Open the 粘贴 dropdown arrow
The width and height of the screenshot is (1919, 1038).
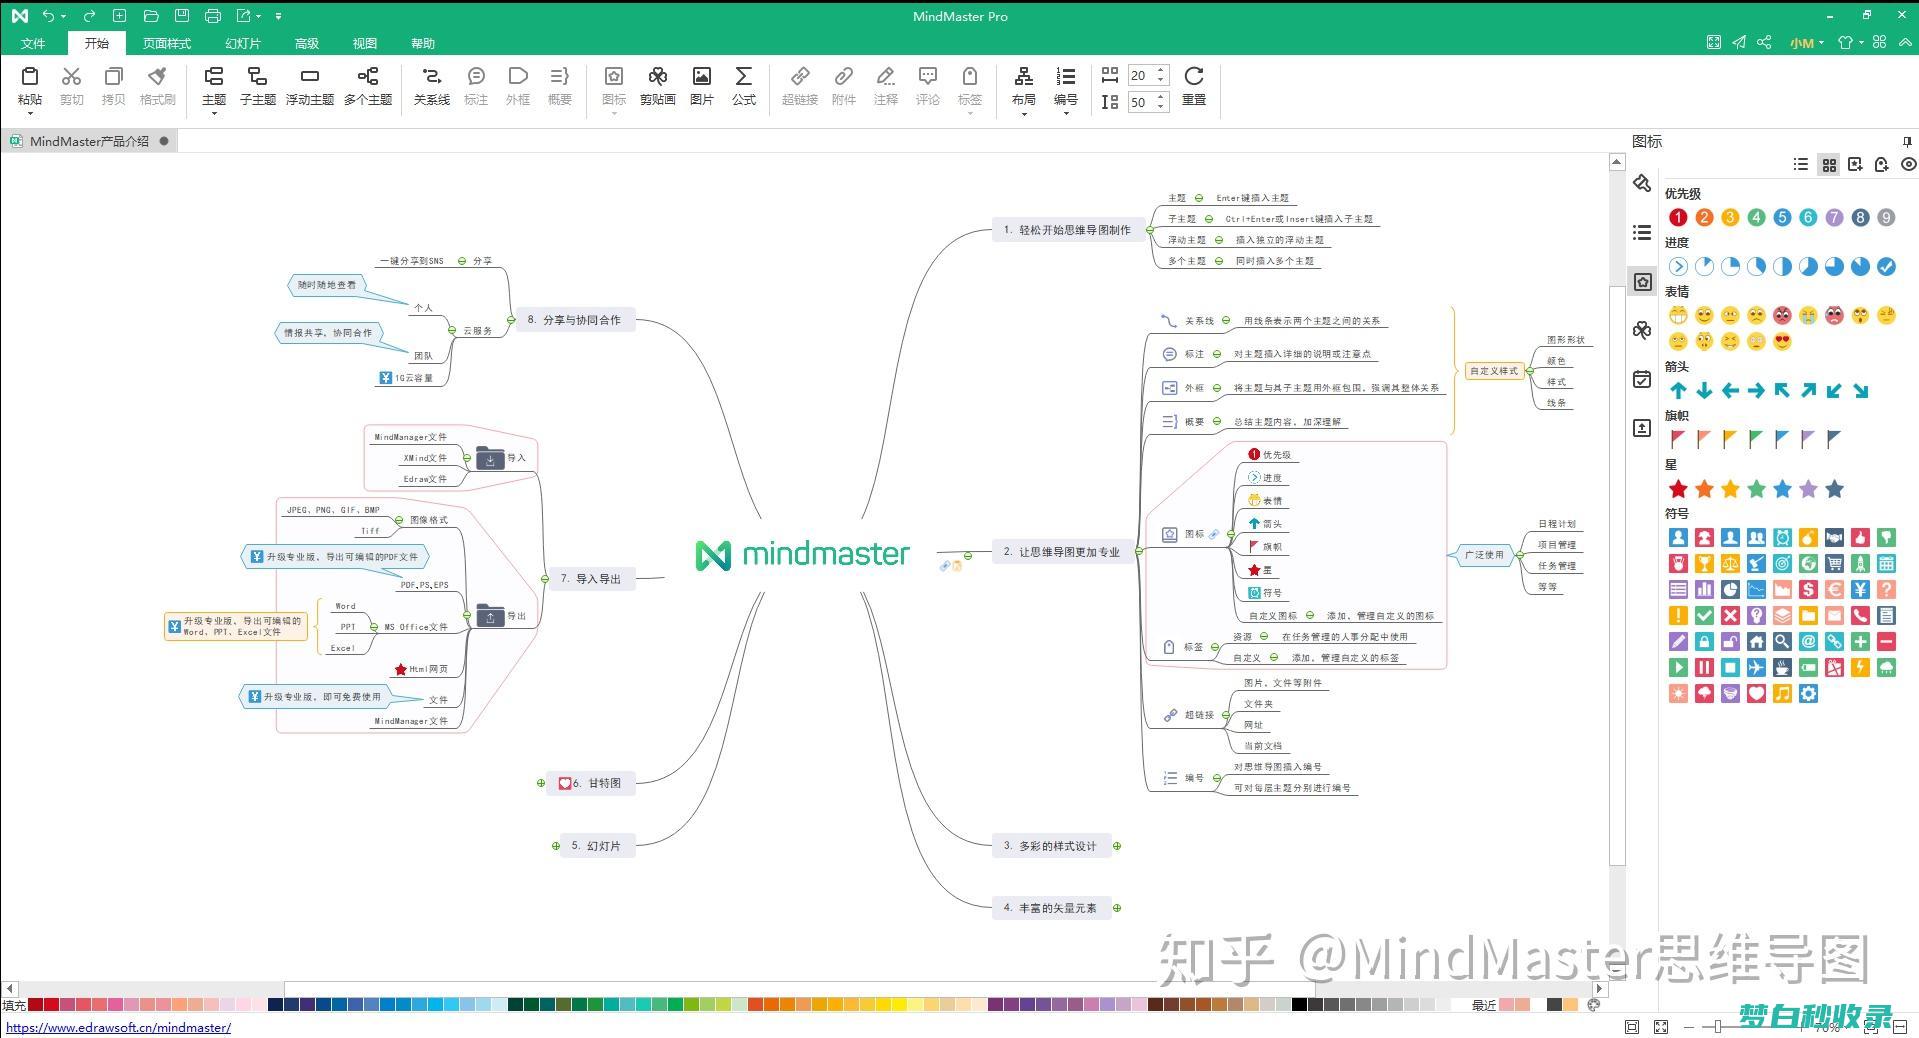point(30,113)
